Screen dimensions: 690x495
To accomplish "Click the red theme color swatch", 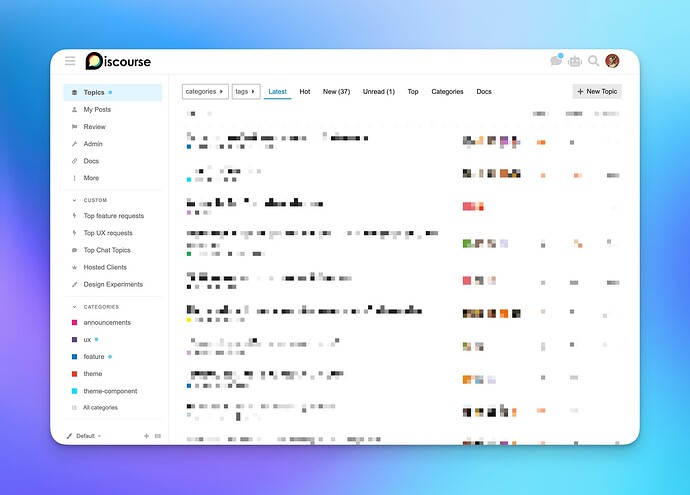I will click(74, 374).
